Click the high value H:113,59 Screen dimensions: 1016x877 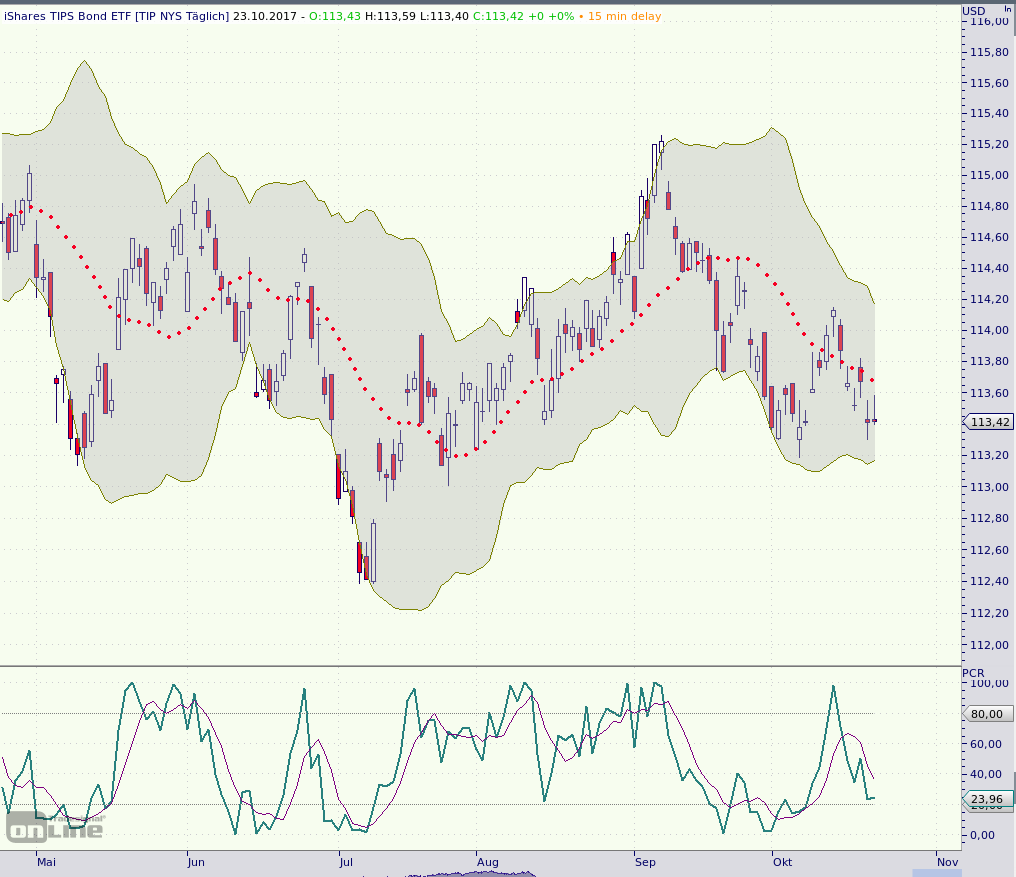point(390,16)
